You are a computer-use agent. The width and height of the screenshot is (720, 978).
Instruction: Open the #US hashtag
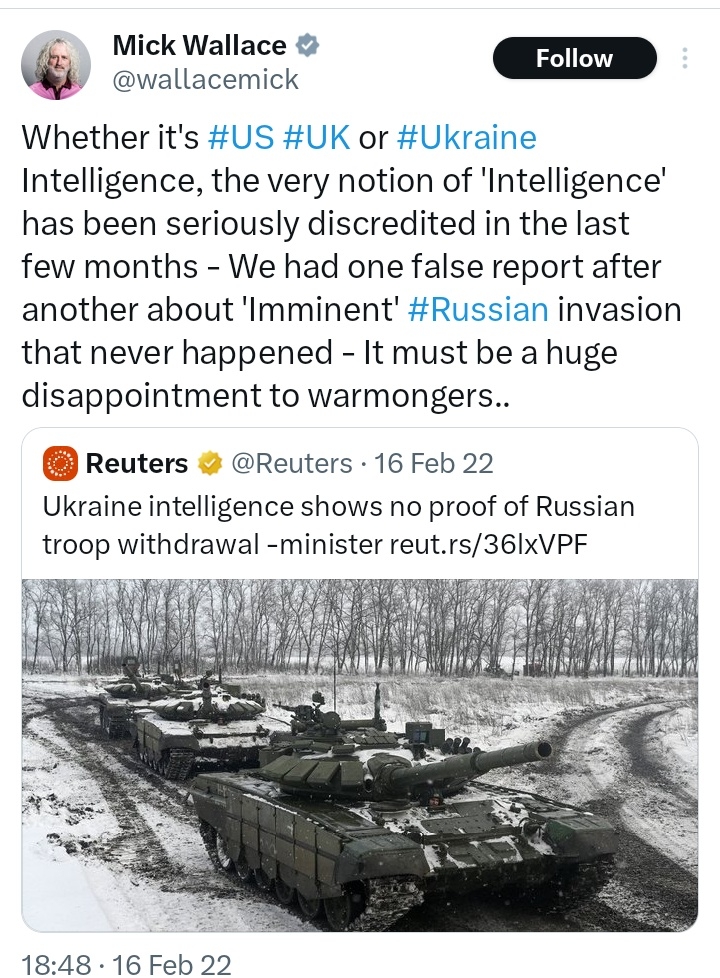241,137
